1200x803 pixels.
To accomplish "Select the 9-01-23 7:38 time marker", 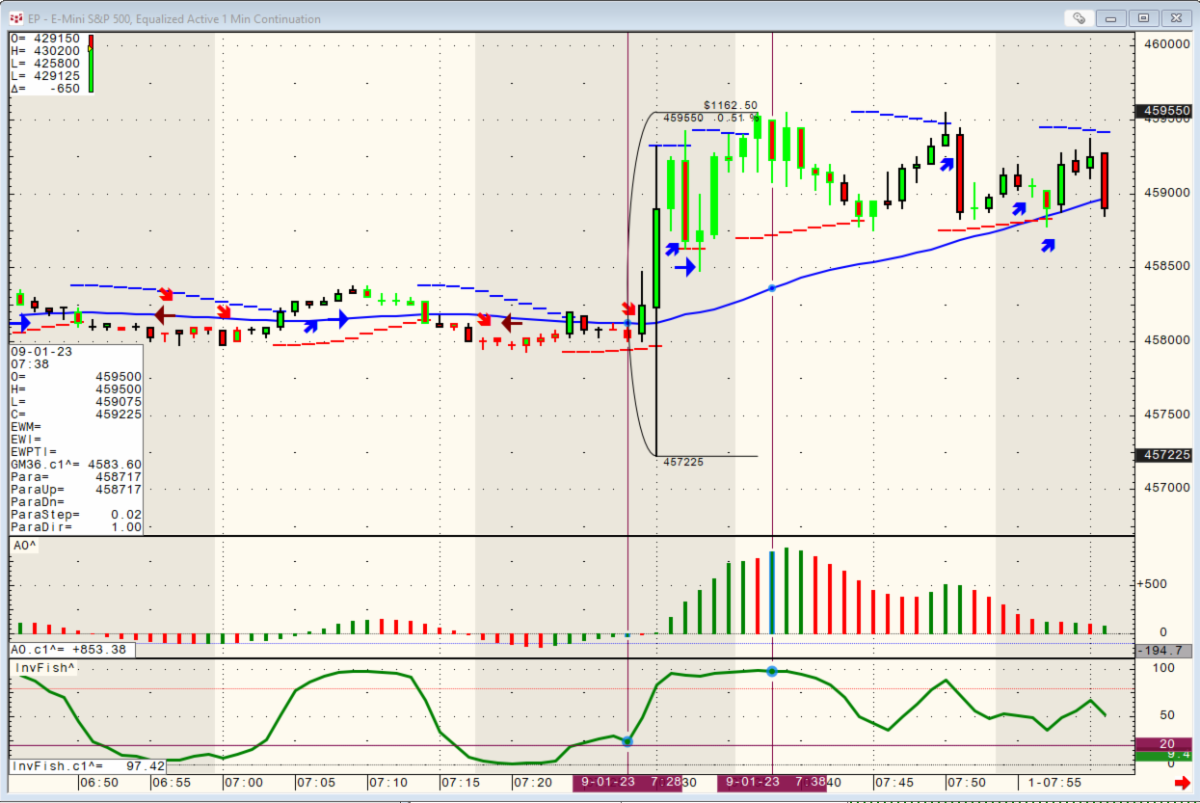I will (771, 783).
